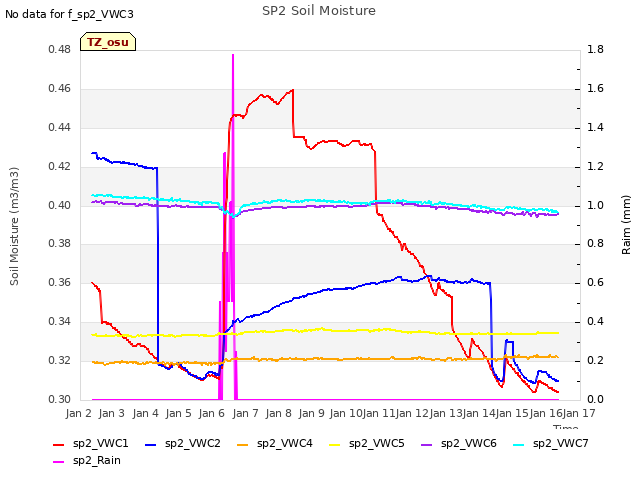Click the Raim (mm) right axis label
640x480 pixels.
point(626,225)
